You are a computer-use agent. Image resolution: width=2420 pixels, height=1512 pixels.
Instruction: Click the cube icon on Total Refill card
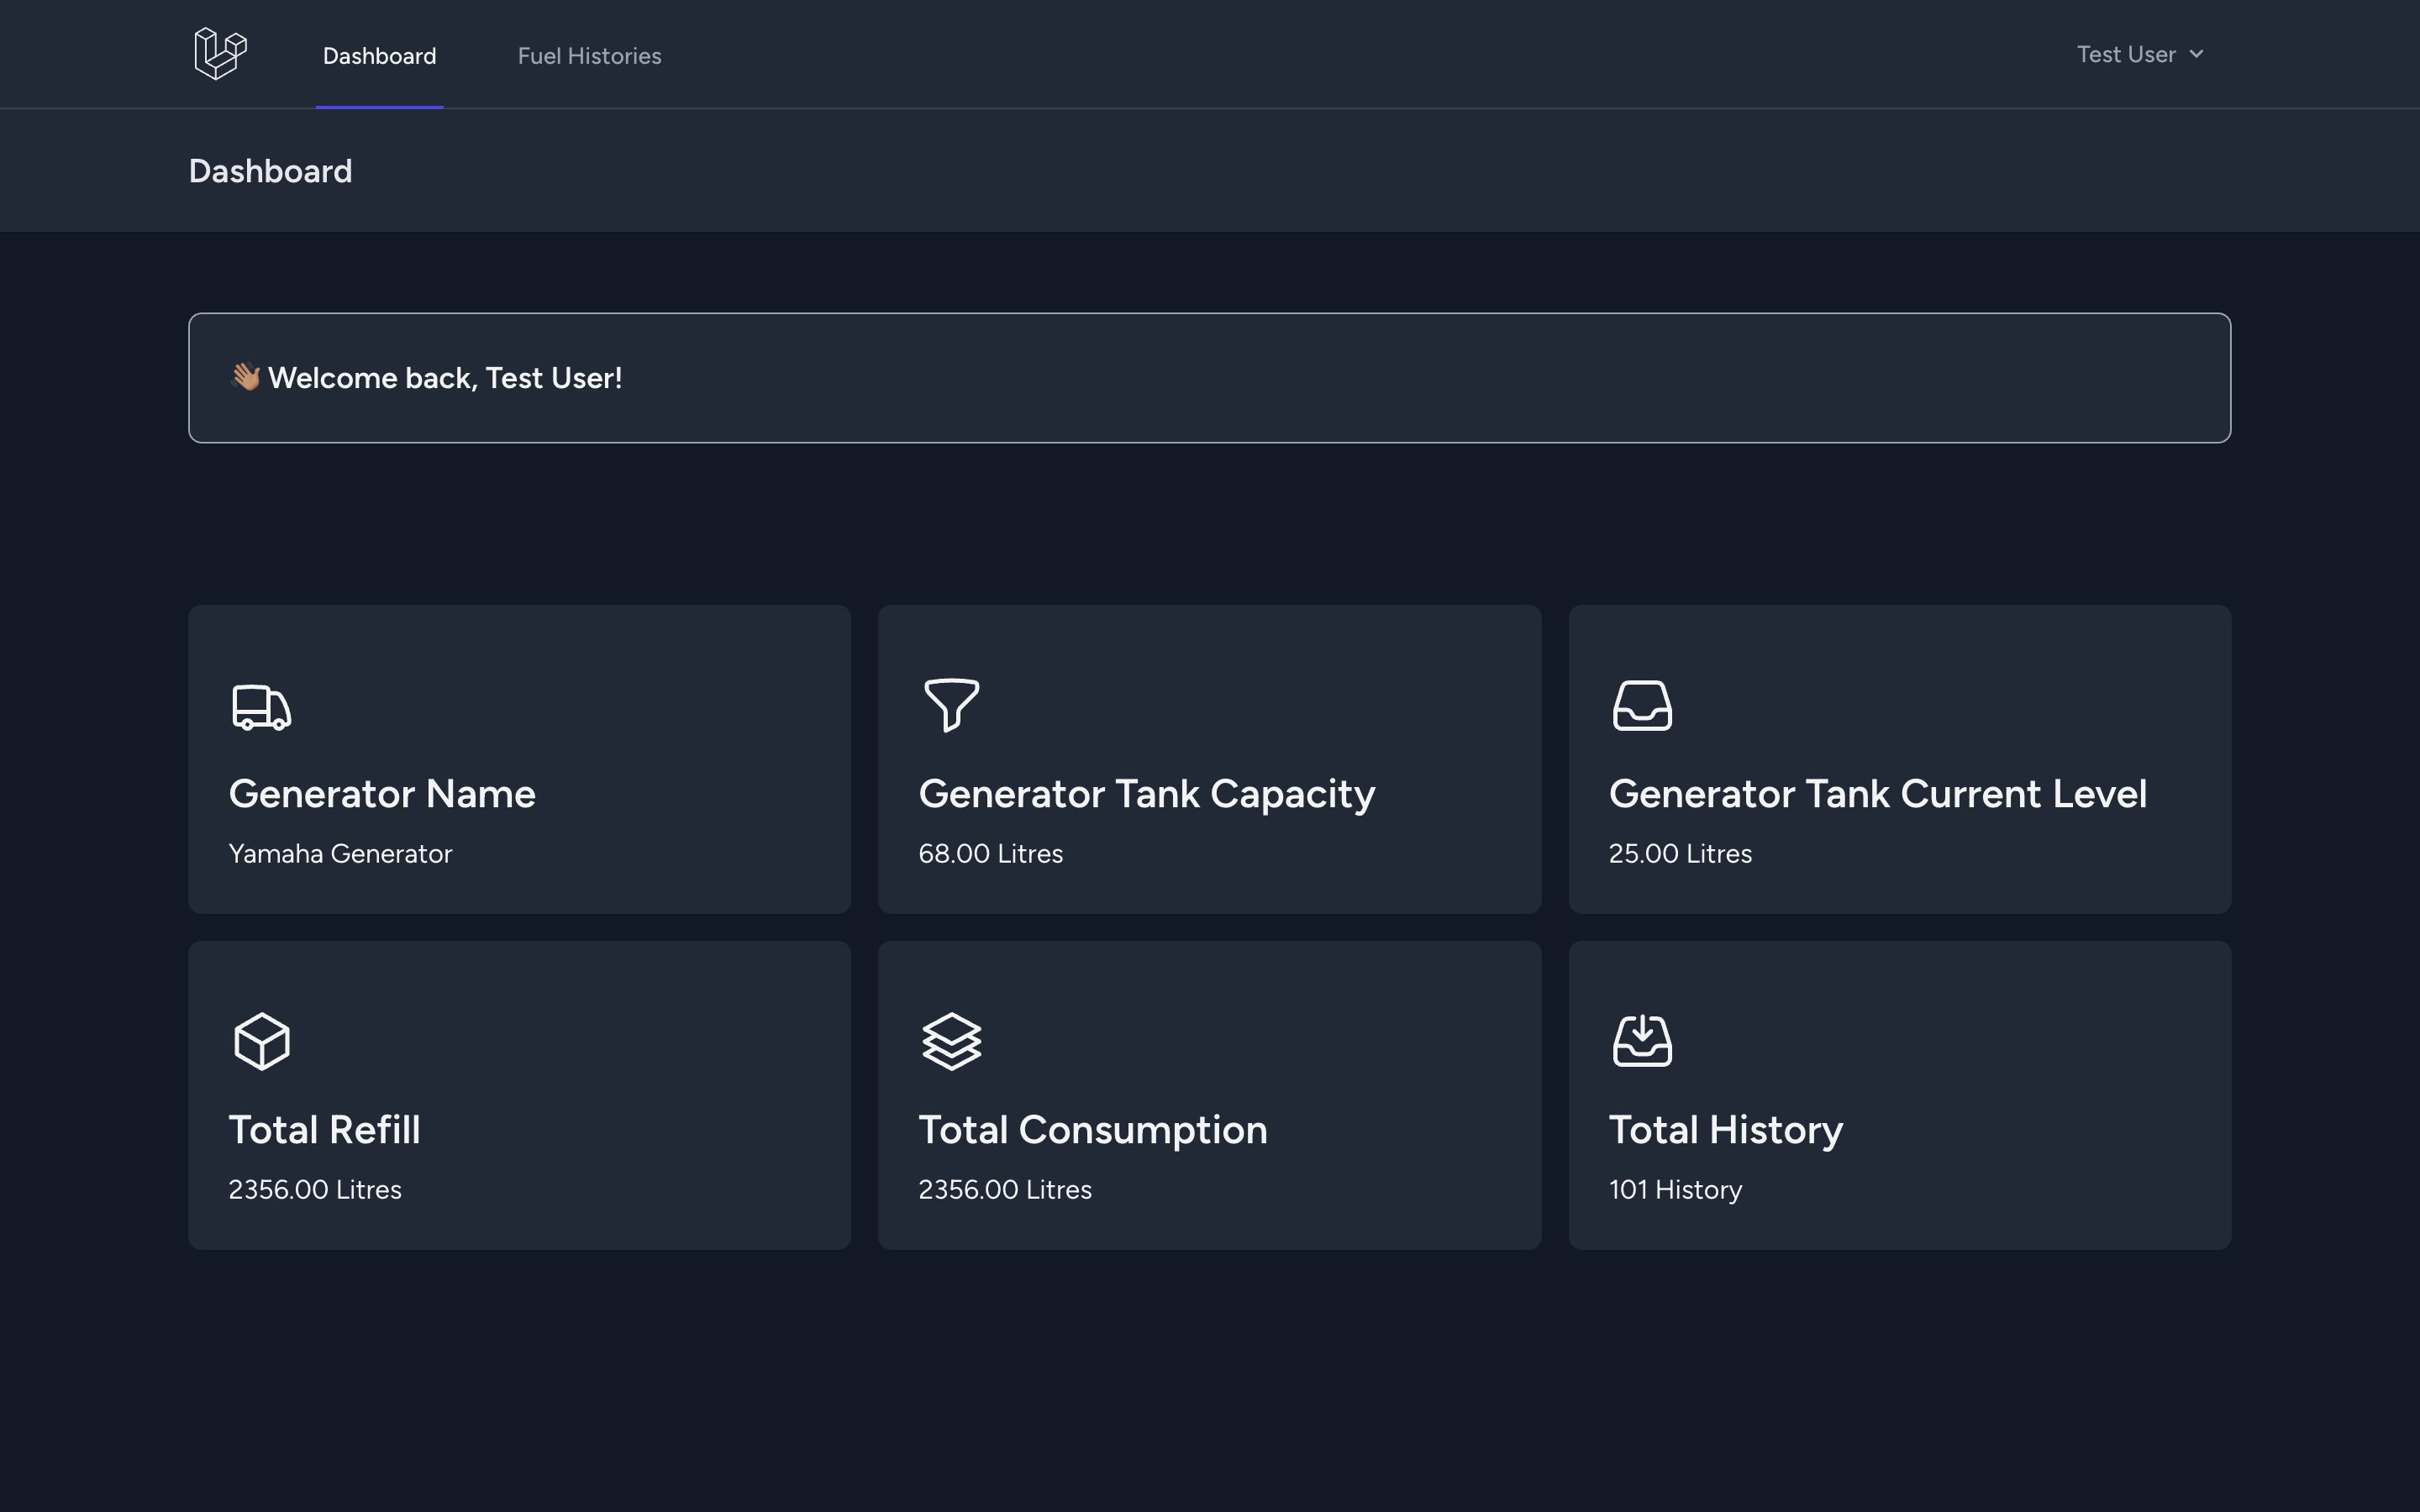[261, 1041]
